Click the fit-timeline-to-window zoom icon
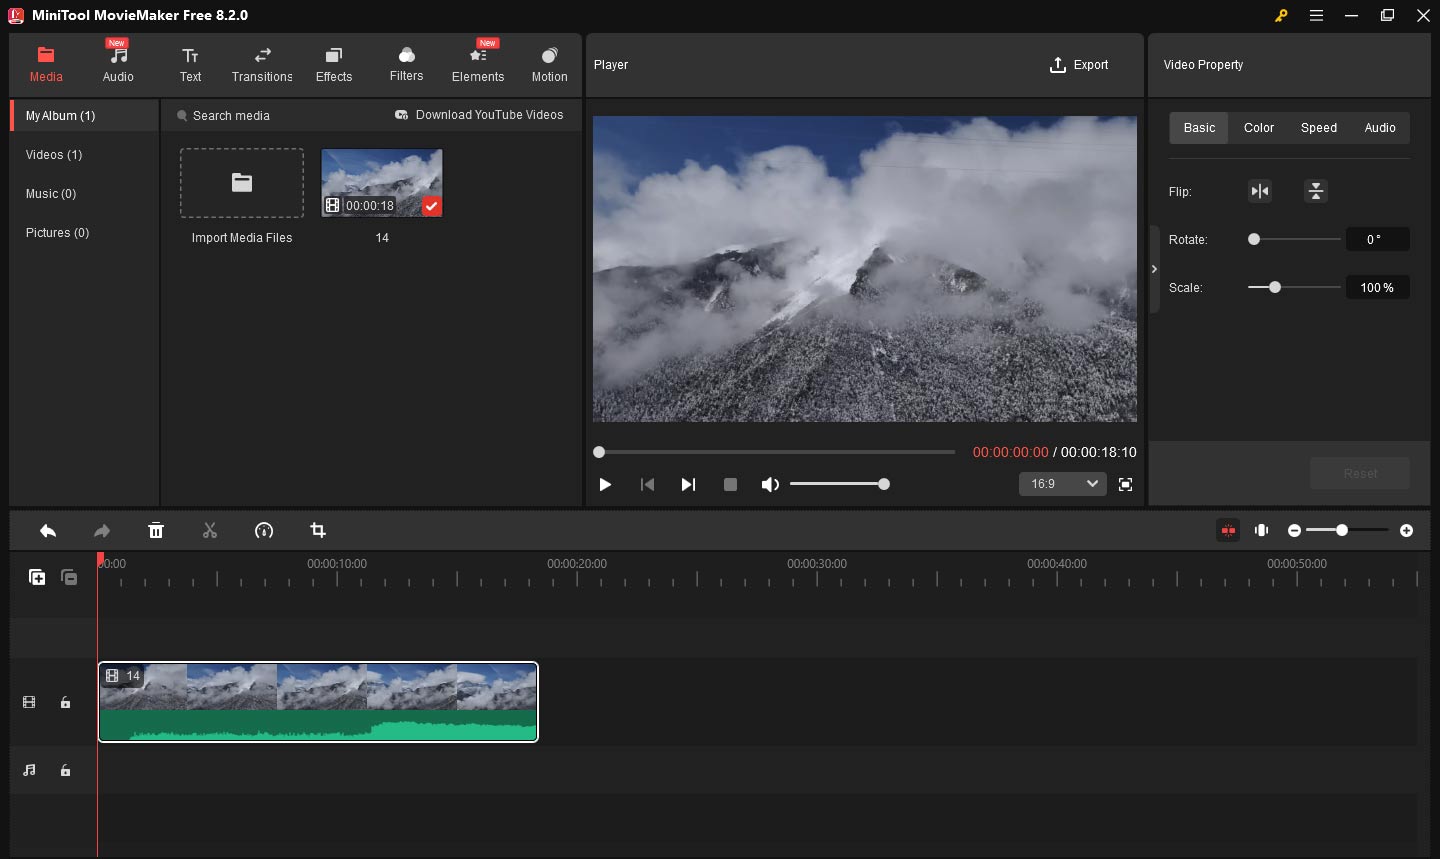 tap(1262, 530)
